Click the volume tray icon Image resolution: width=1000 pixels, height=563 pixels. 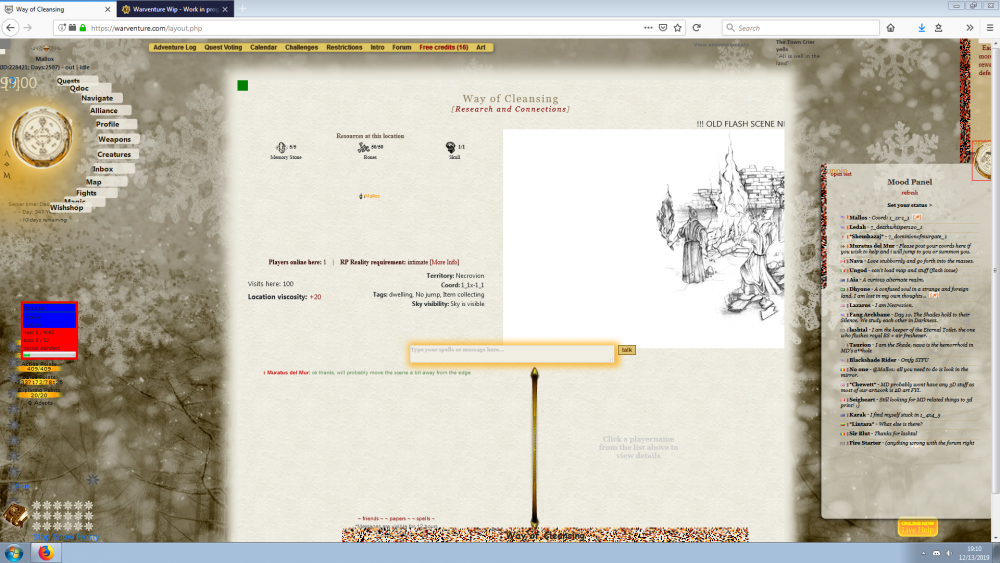(x=949, y=553)
